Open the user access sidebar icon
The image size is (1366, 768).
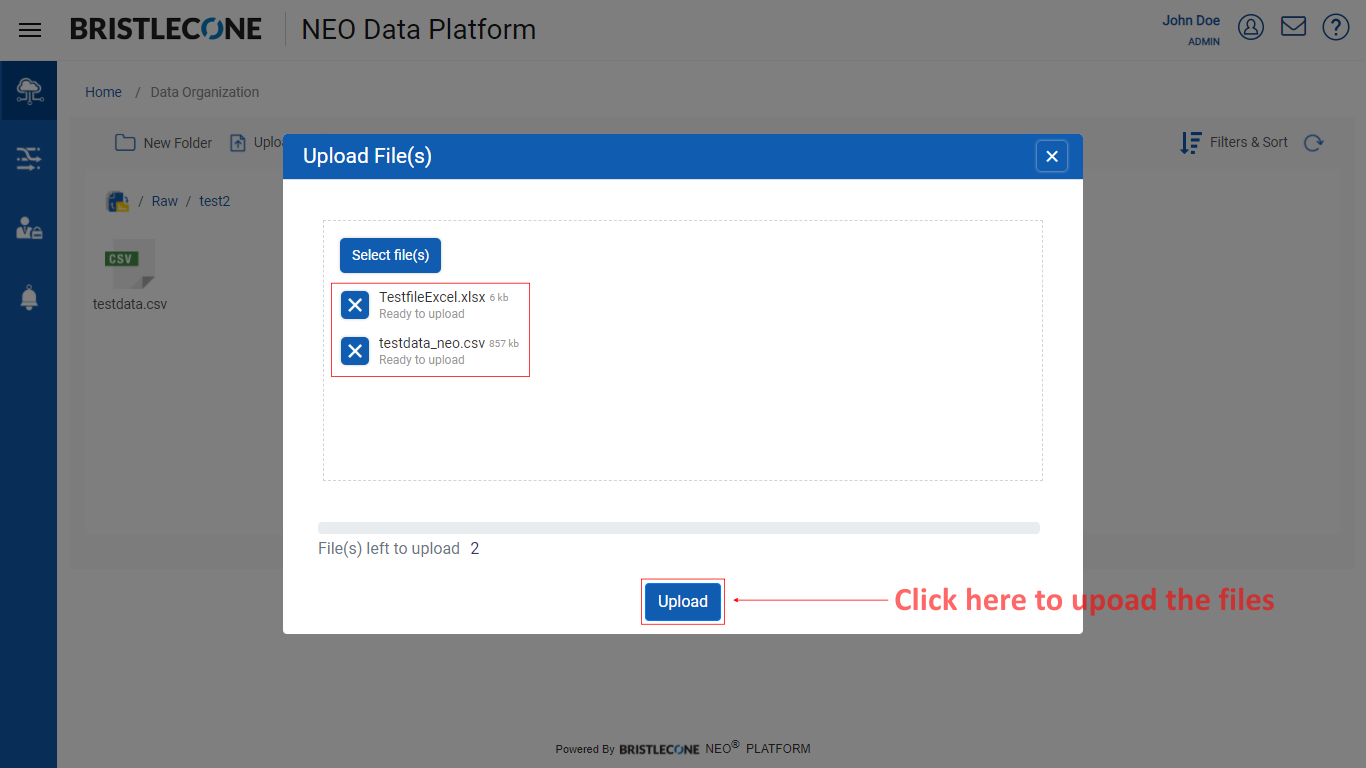point(29,228)
